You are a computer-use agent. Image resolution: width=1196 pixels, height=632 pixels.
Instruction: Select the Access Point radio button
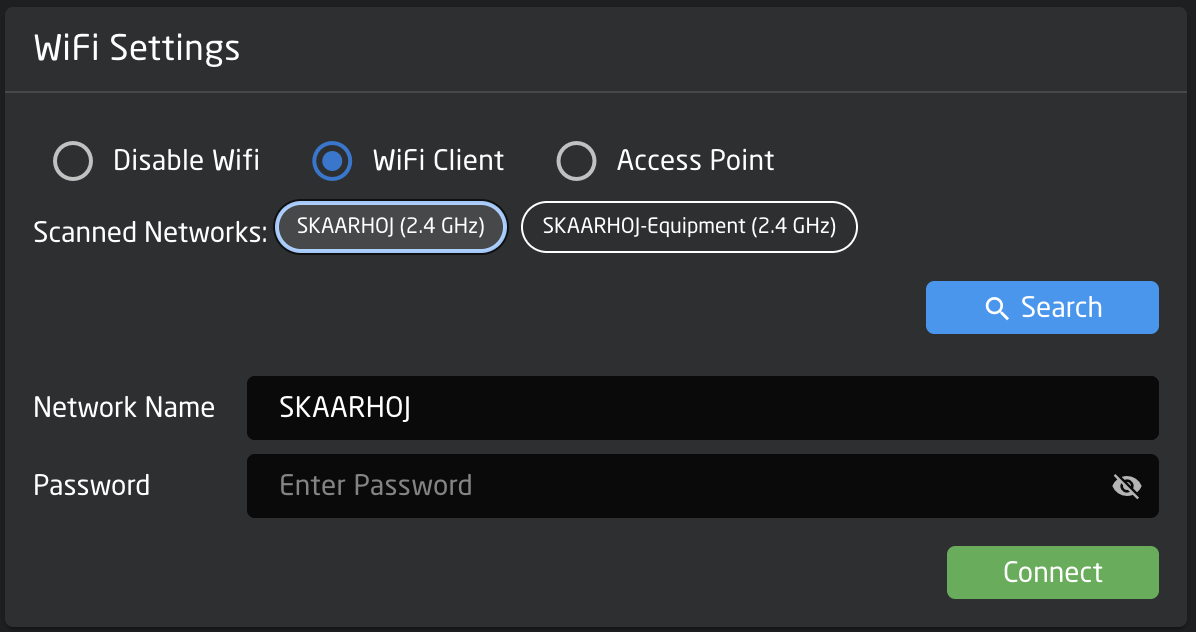[576, 161]
